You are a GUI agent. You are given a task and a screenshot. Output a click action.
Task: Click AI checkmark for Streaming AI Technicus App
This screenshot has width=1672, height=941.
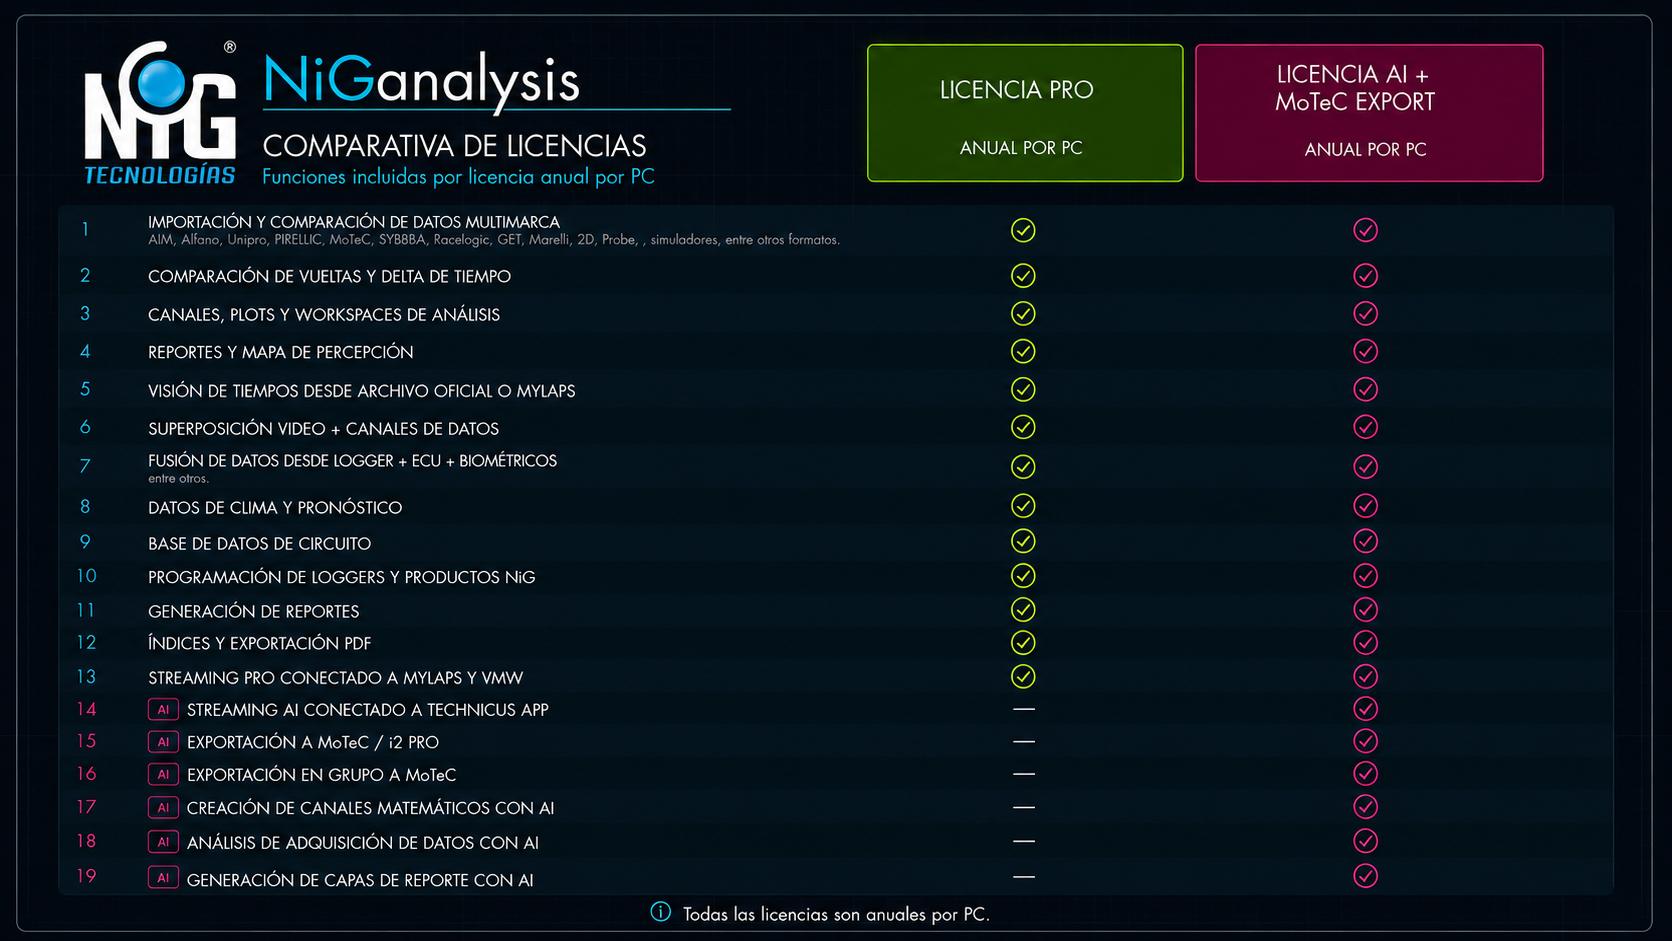1365,709
